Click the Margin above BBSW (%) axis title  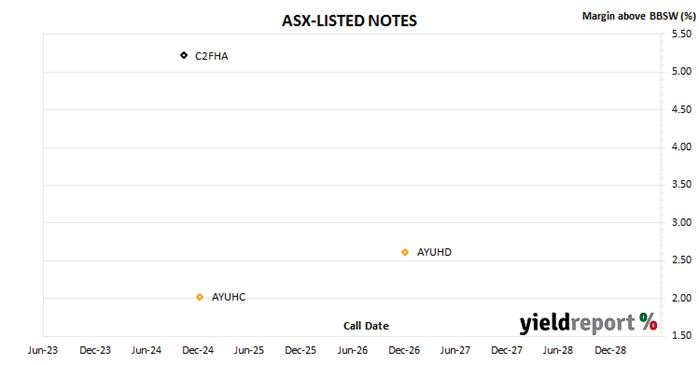(x=638, y=16)
